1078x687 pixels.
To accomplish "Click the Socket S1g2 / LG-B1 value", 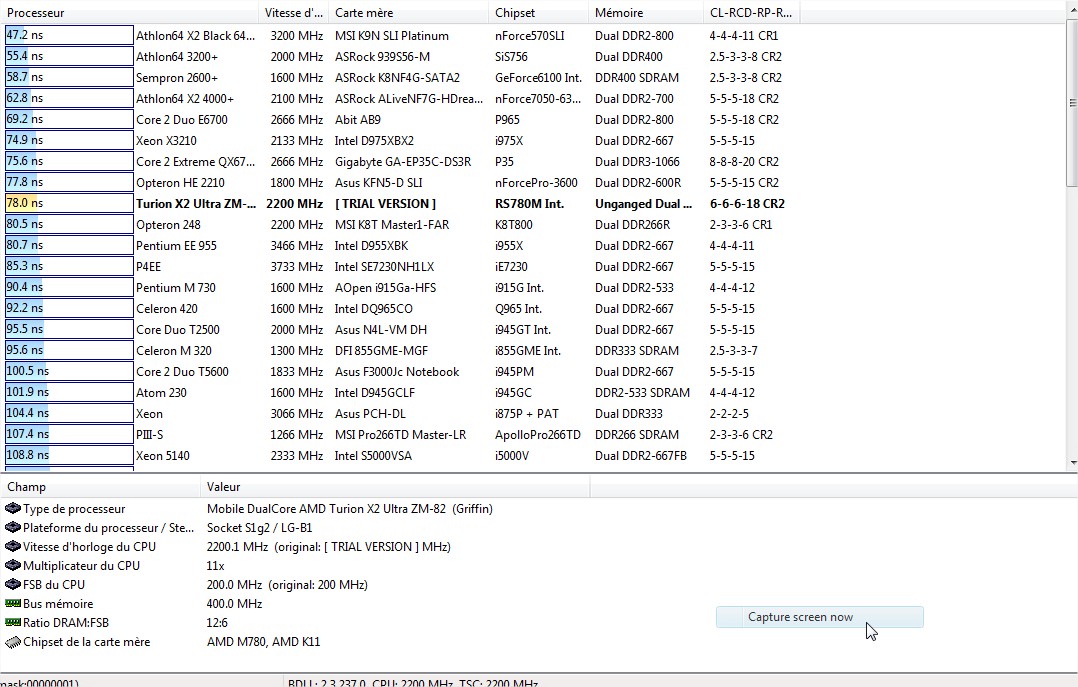I will [x=259, y=527].
